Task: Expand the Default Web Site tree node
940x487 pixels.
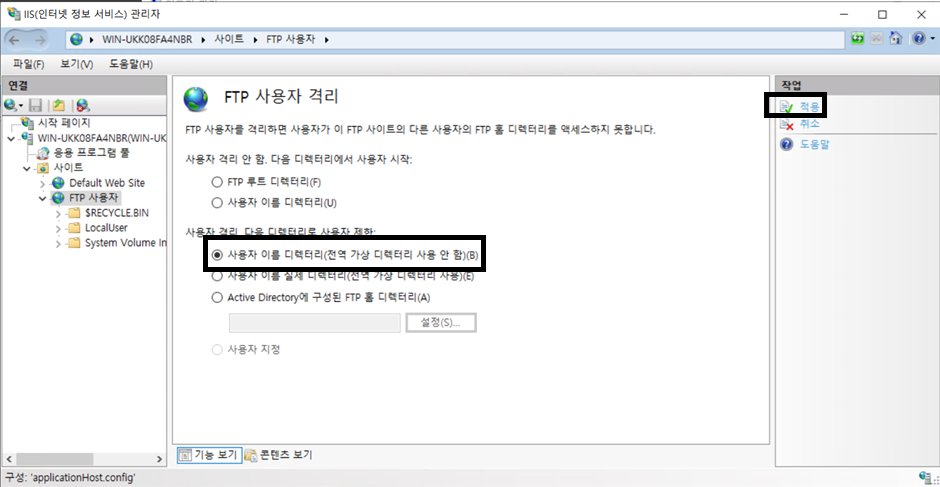Action: pyautogui.click(x=43, y=183)
